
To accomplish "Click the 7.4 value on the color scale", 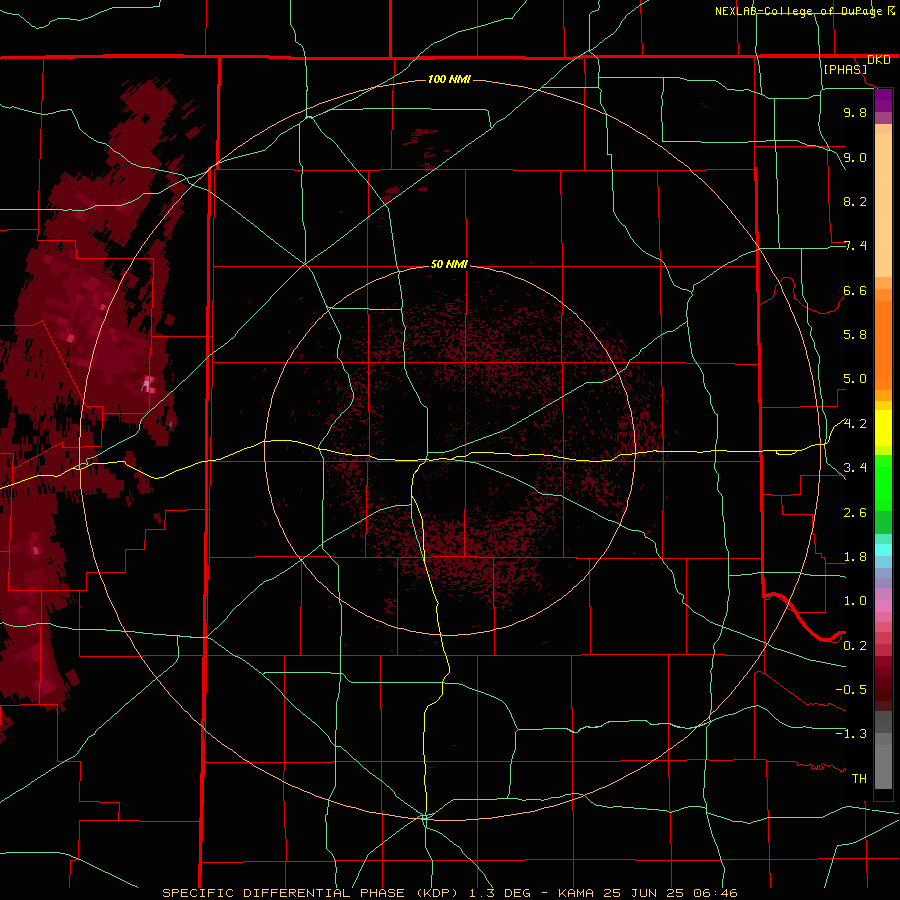I will tap(855, 246).
